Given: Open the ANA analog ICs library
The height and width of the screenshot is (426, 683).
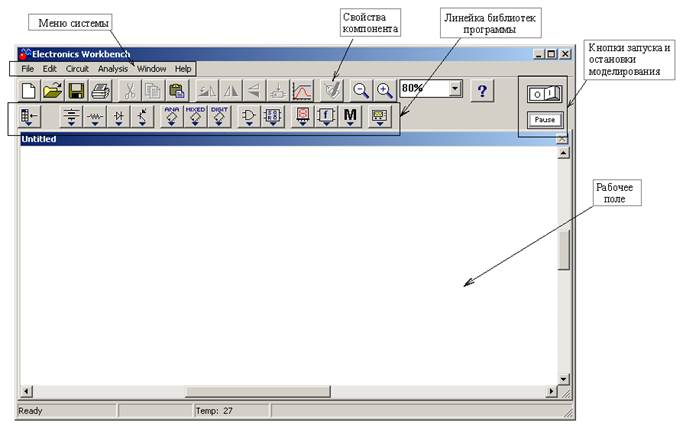Looking at the screenshot, I should pyautogui.click(x=171, y=117).
